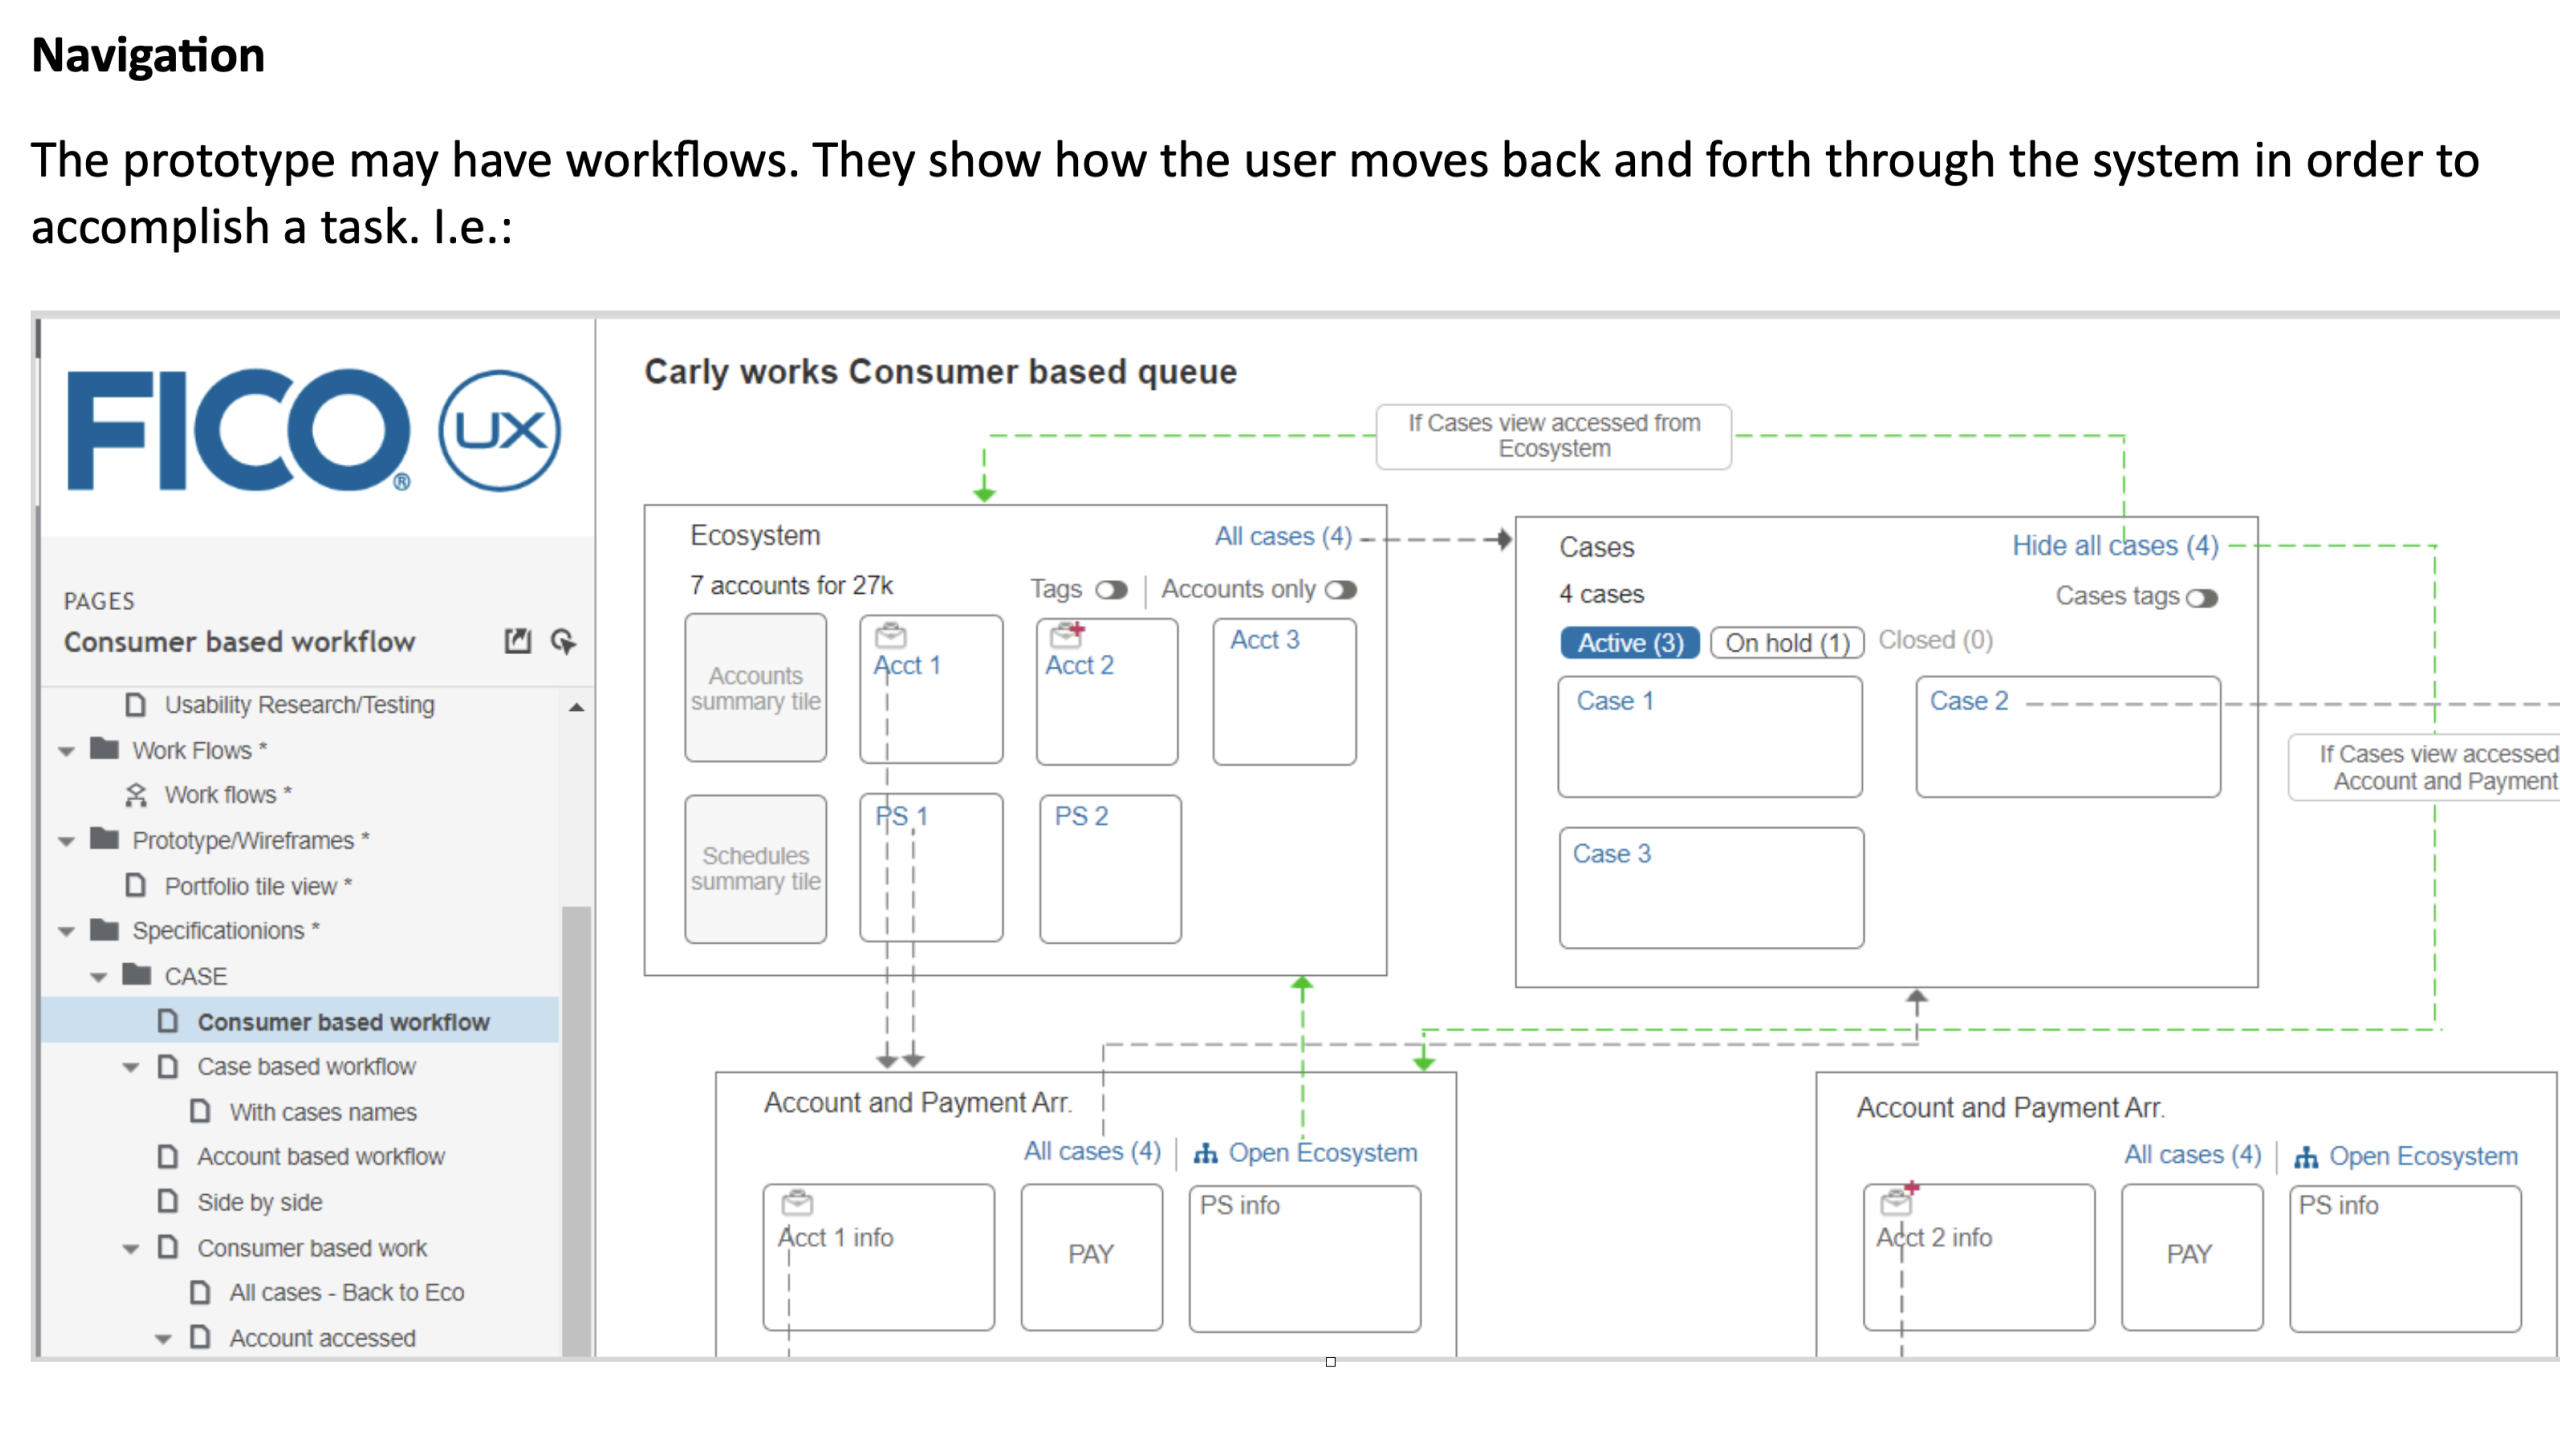Image resolution: width=2560 pixels, height=1440 pixels.
Task: Click the share arrow icon beside page title
Action: coord(563,641)
